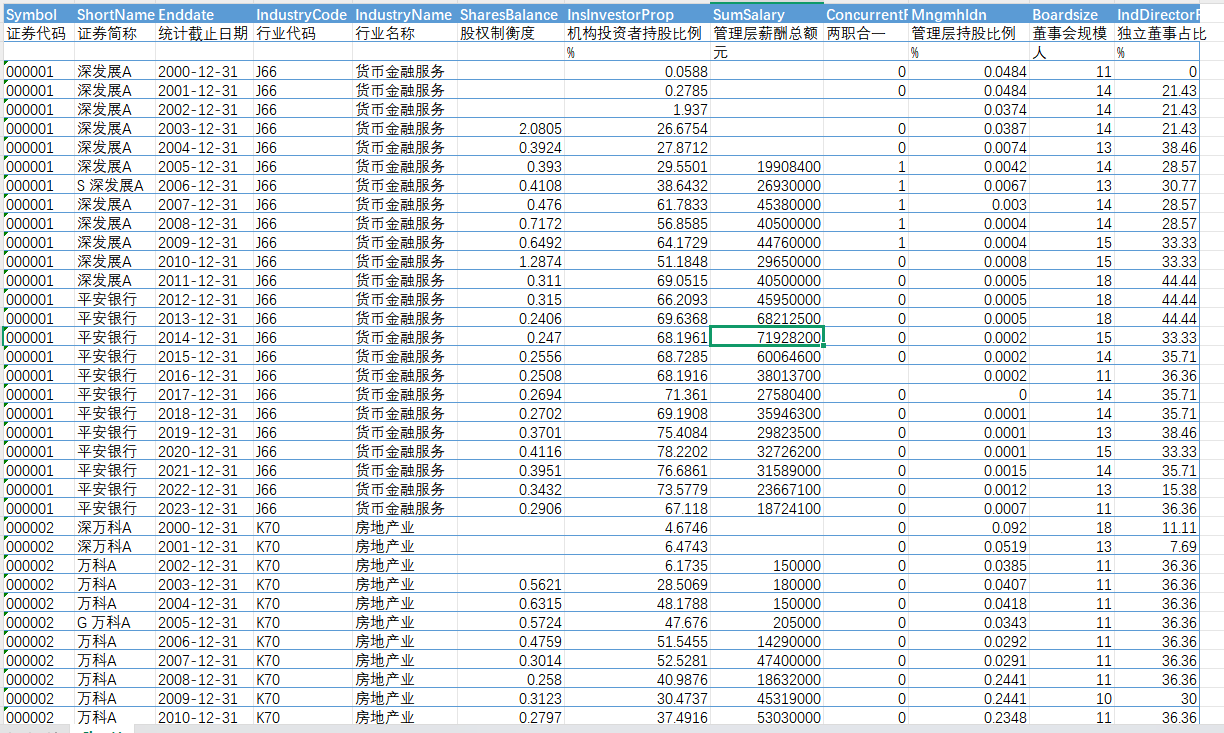
Task: Click the active cell containing 71928200
Action: click(x=767, y=337)
